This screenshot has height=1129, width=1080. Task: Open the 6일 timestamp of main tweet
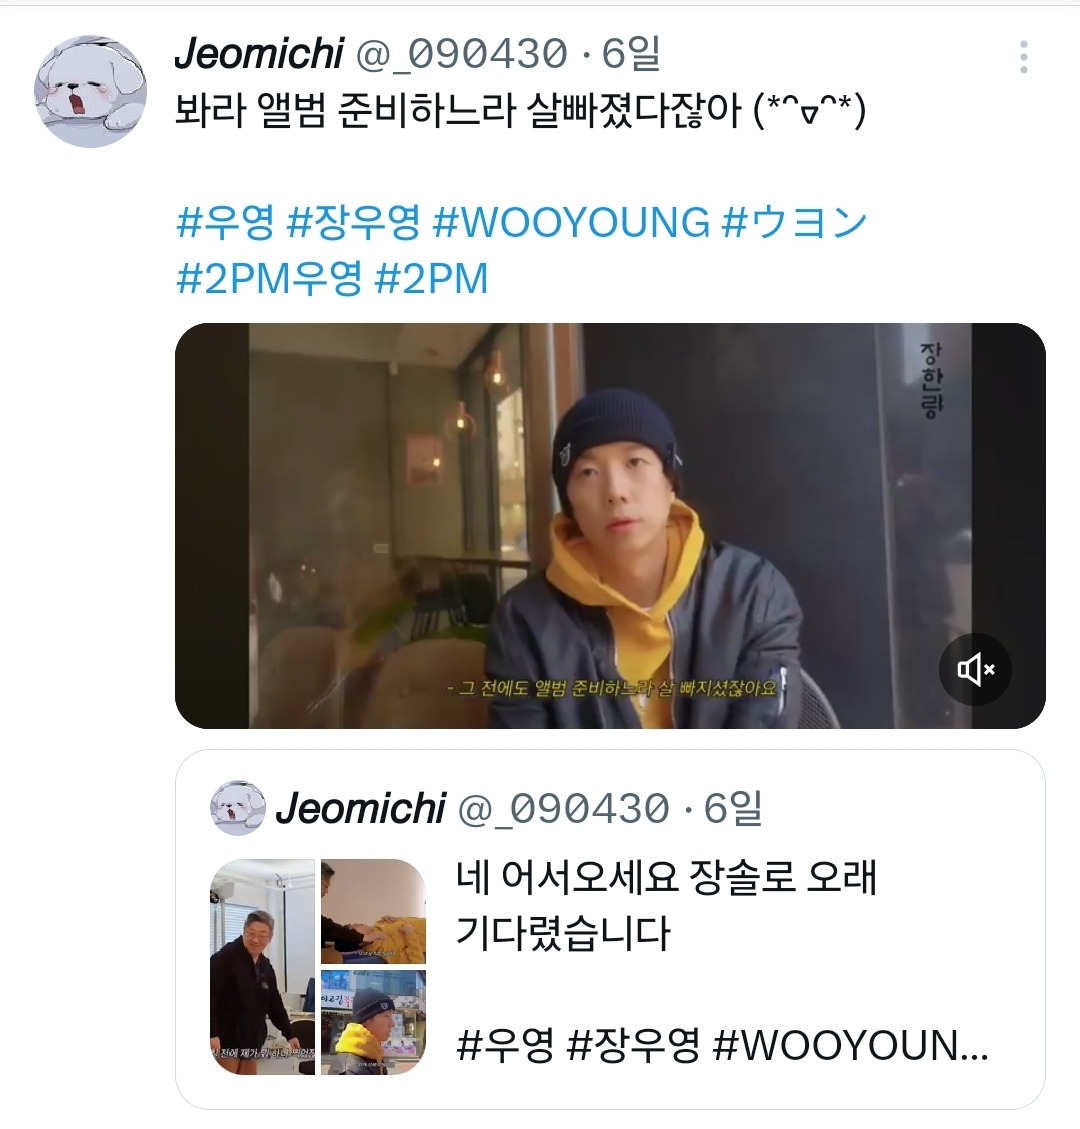point(631,54)
